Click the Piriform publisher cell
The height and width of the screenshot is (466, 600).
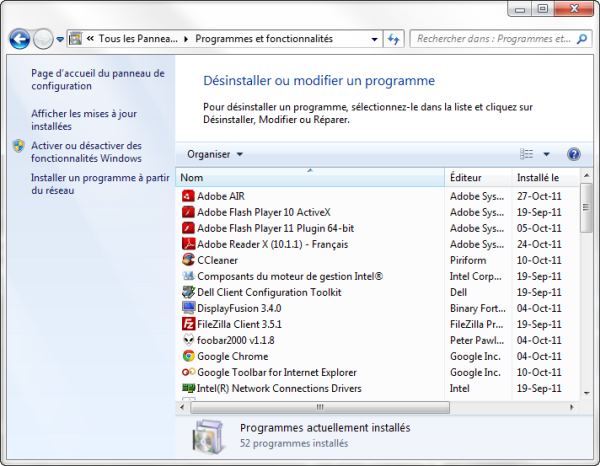tap(468, 260)
